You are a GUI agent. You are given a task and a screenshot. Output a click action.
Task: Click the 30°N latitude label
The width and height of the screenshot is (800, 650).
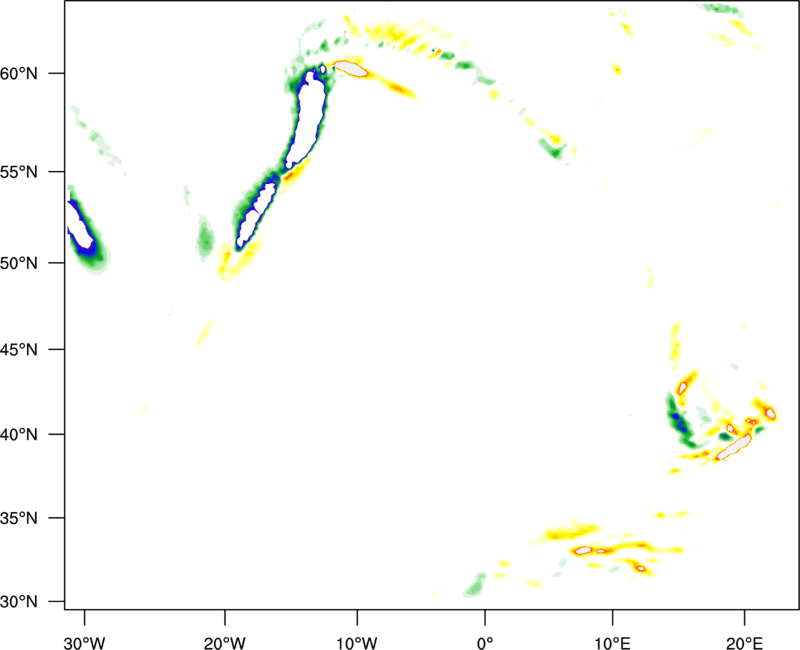click(x=19, y=602)
